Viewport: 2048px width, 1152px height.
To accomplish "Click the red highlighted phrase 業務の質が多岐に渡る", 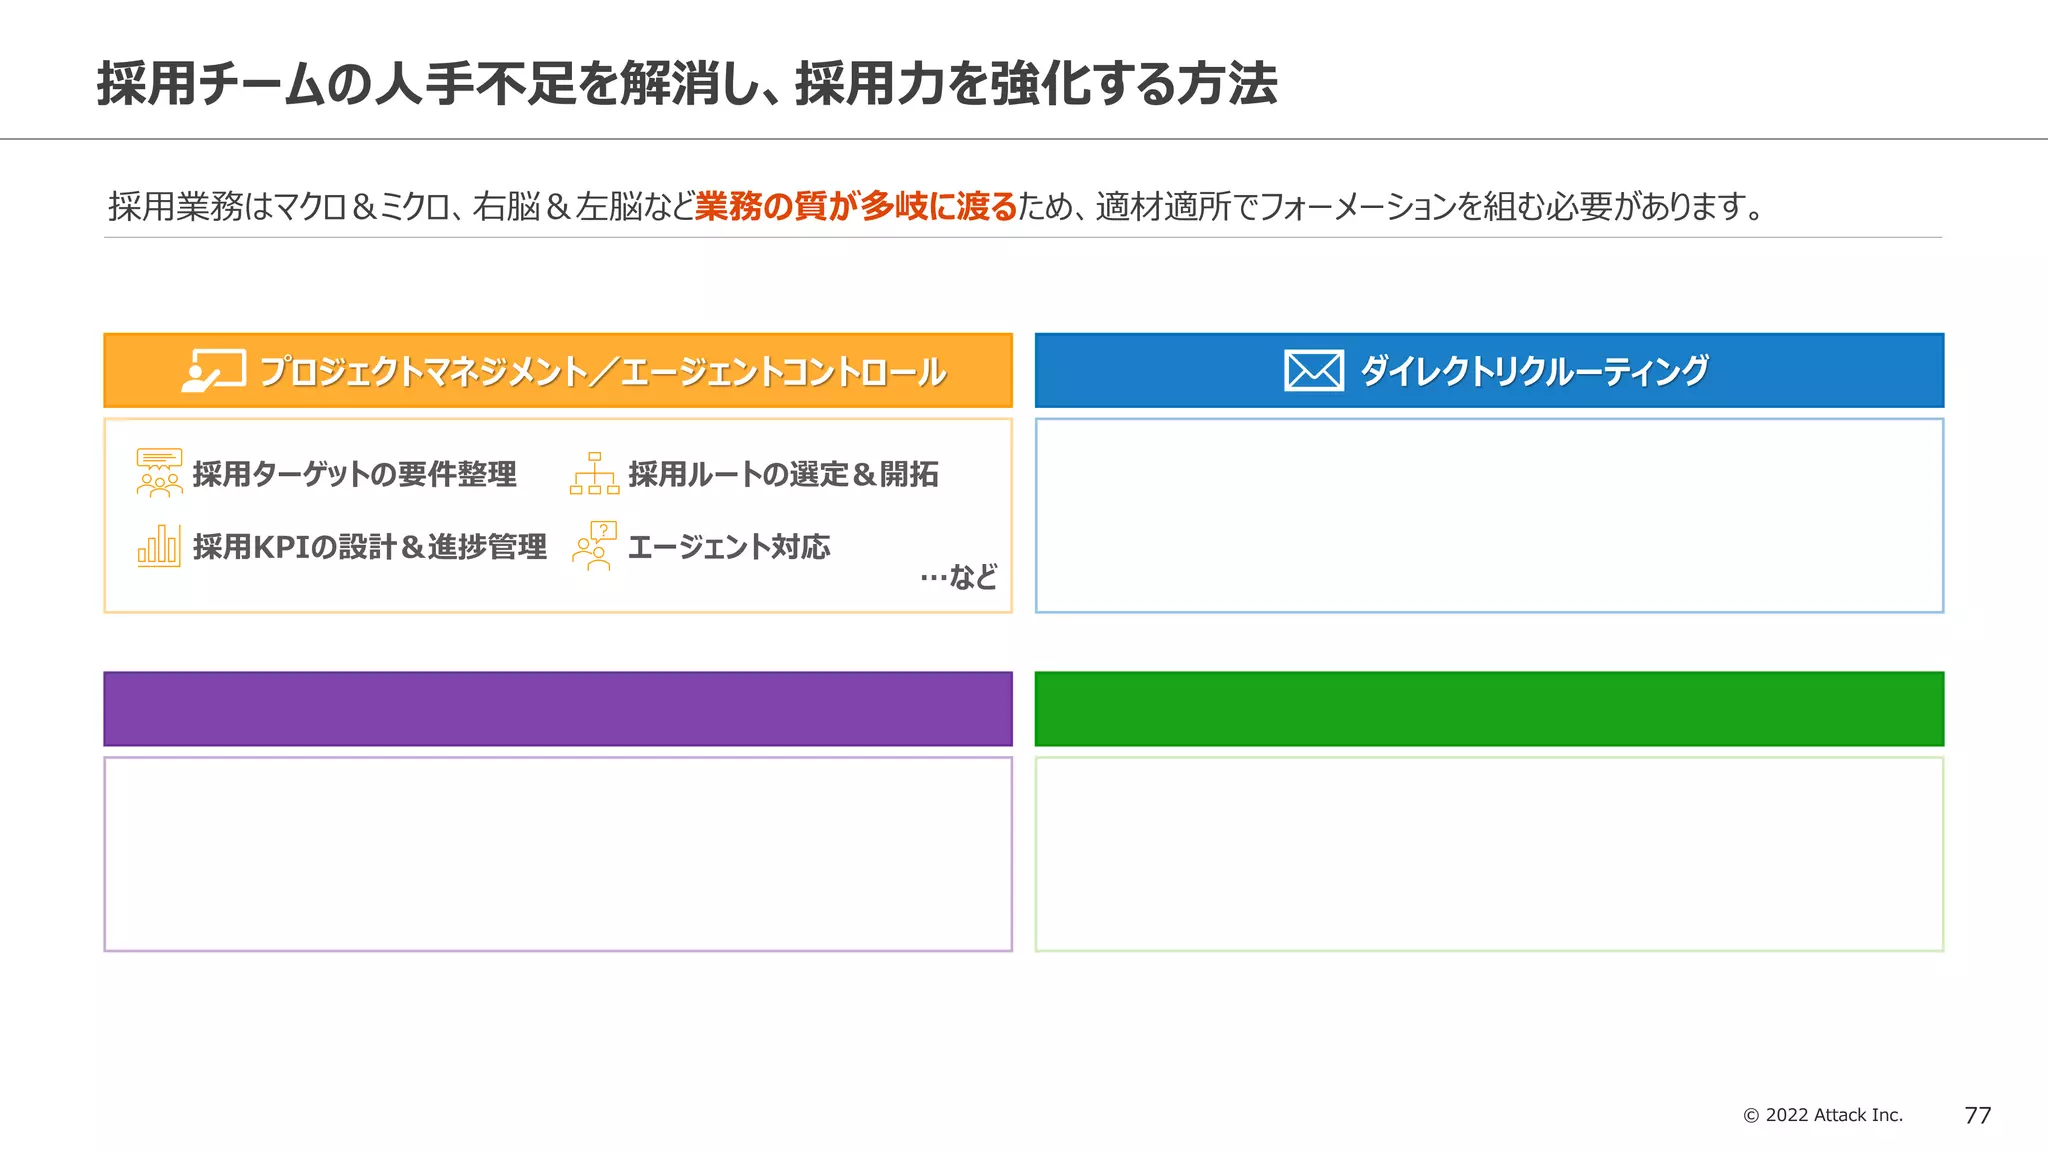I will pos(856,206).
